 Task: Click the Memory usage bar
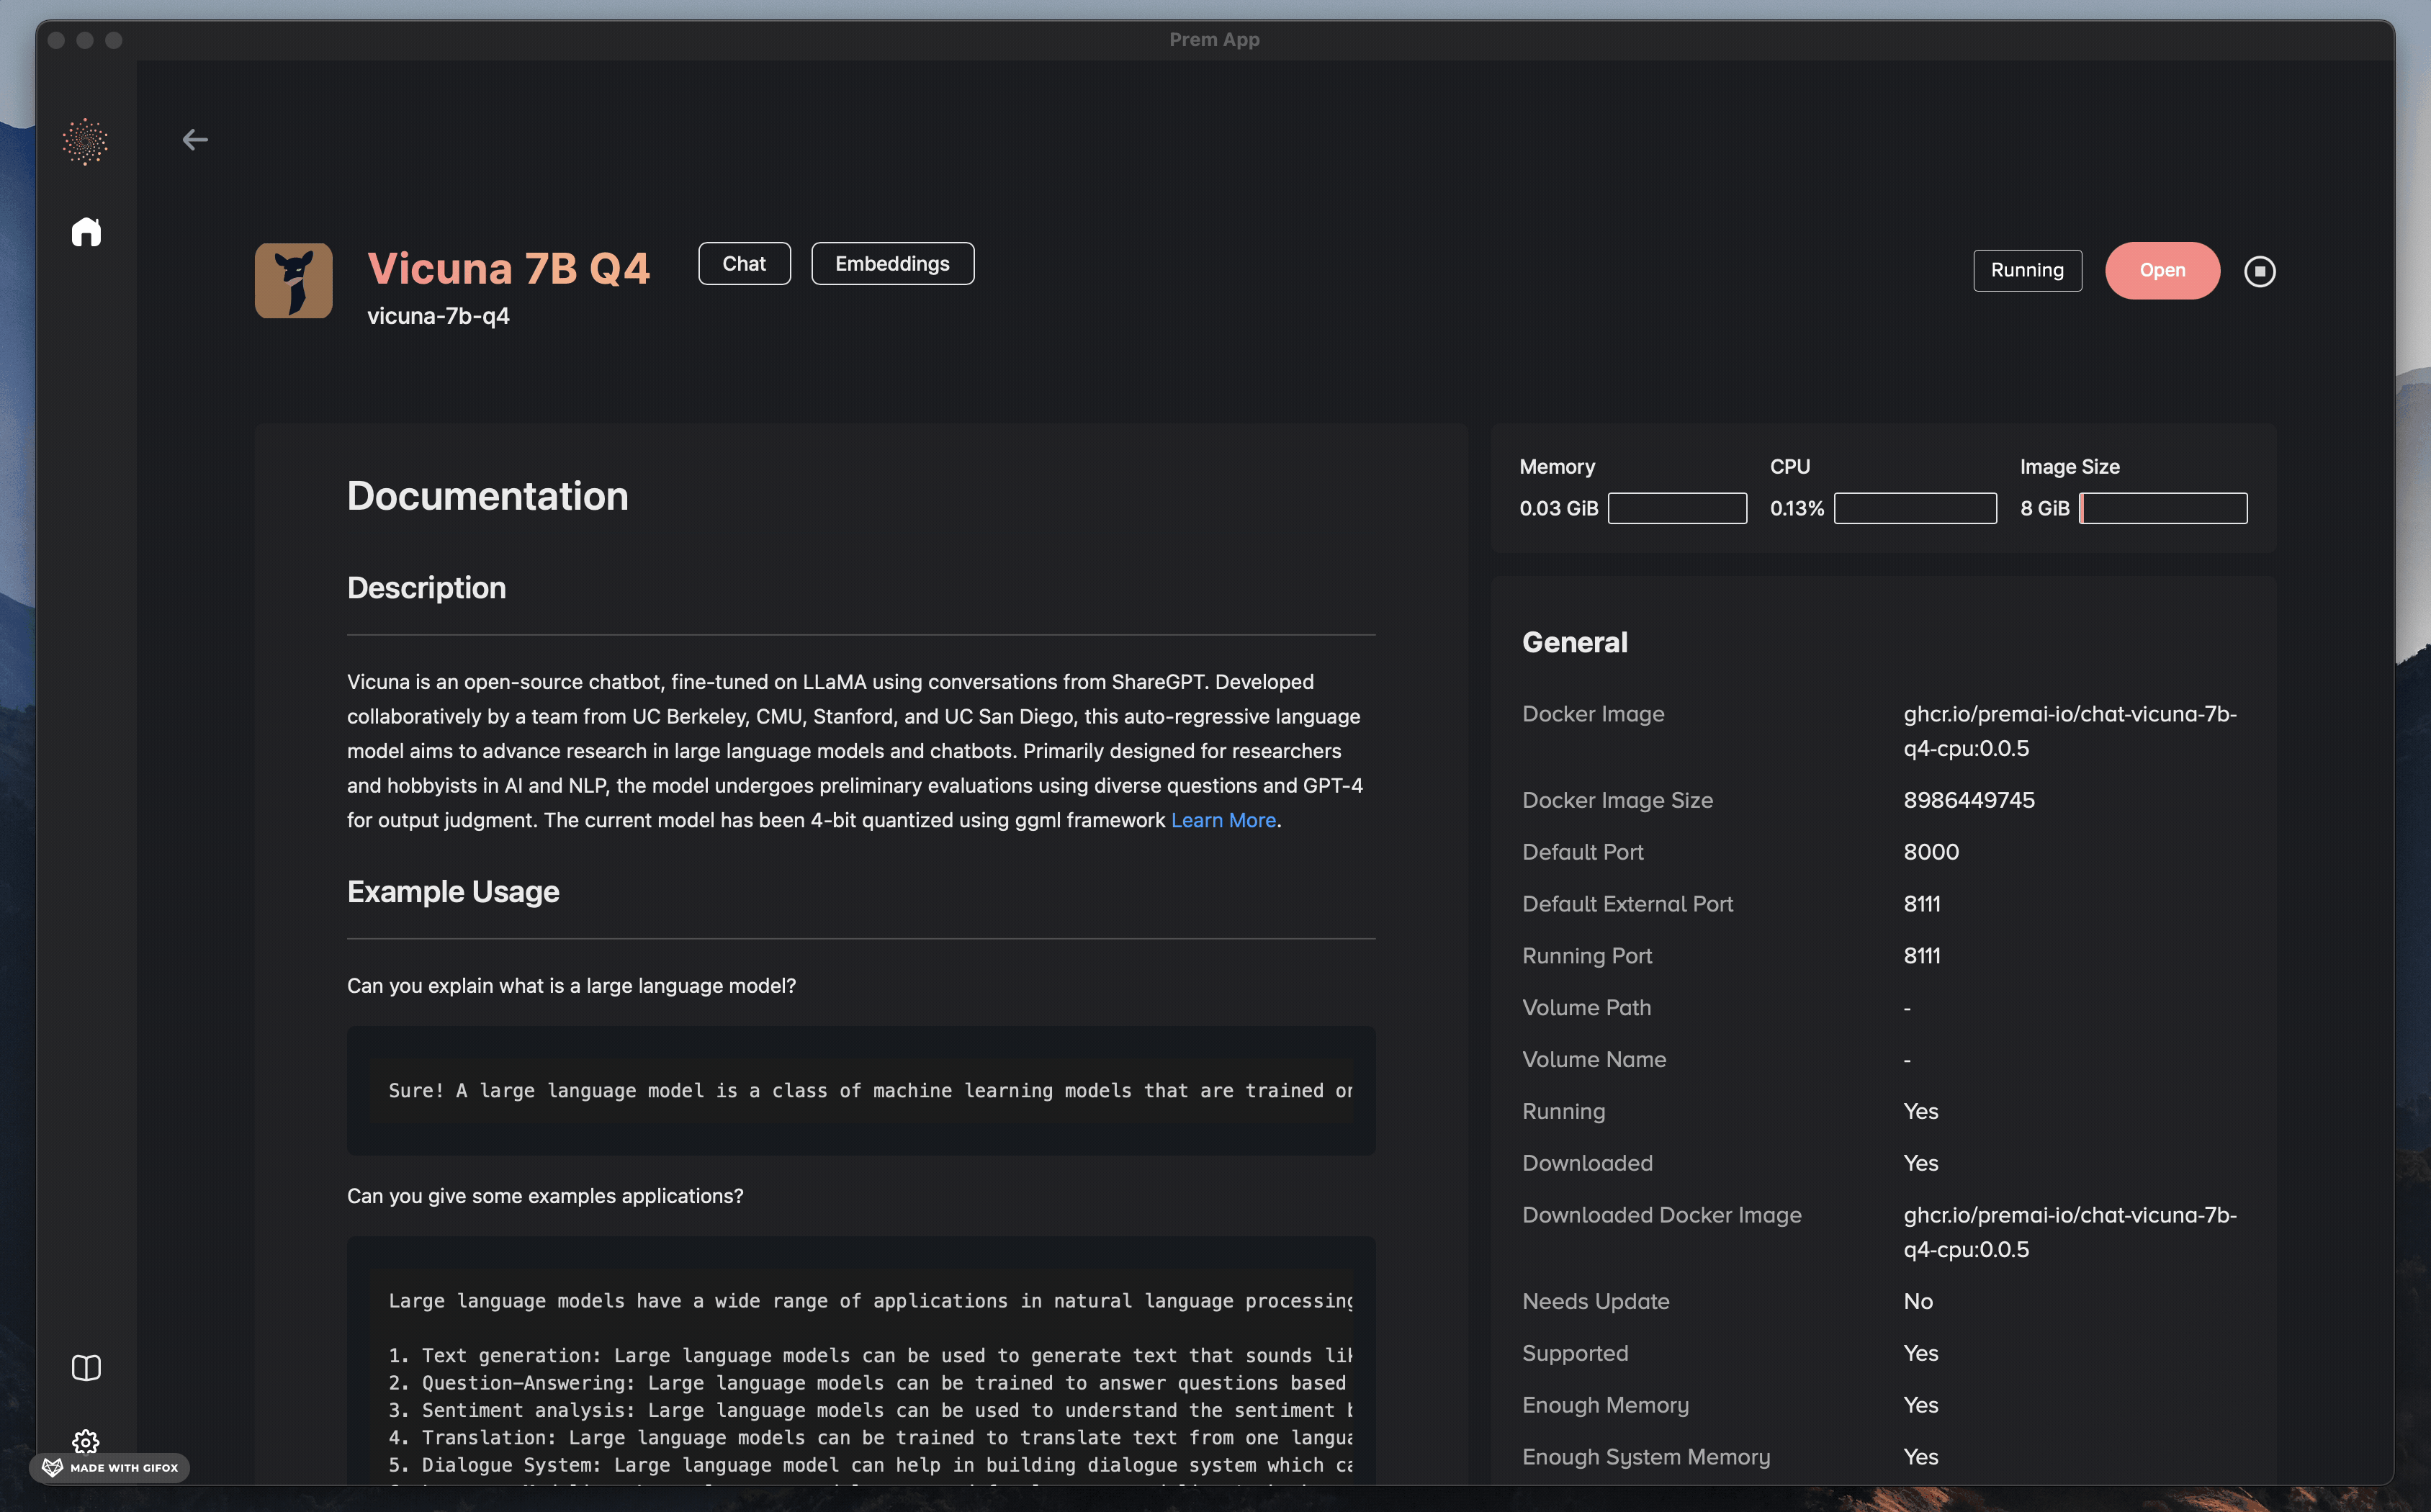pos(1677,508)
